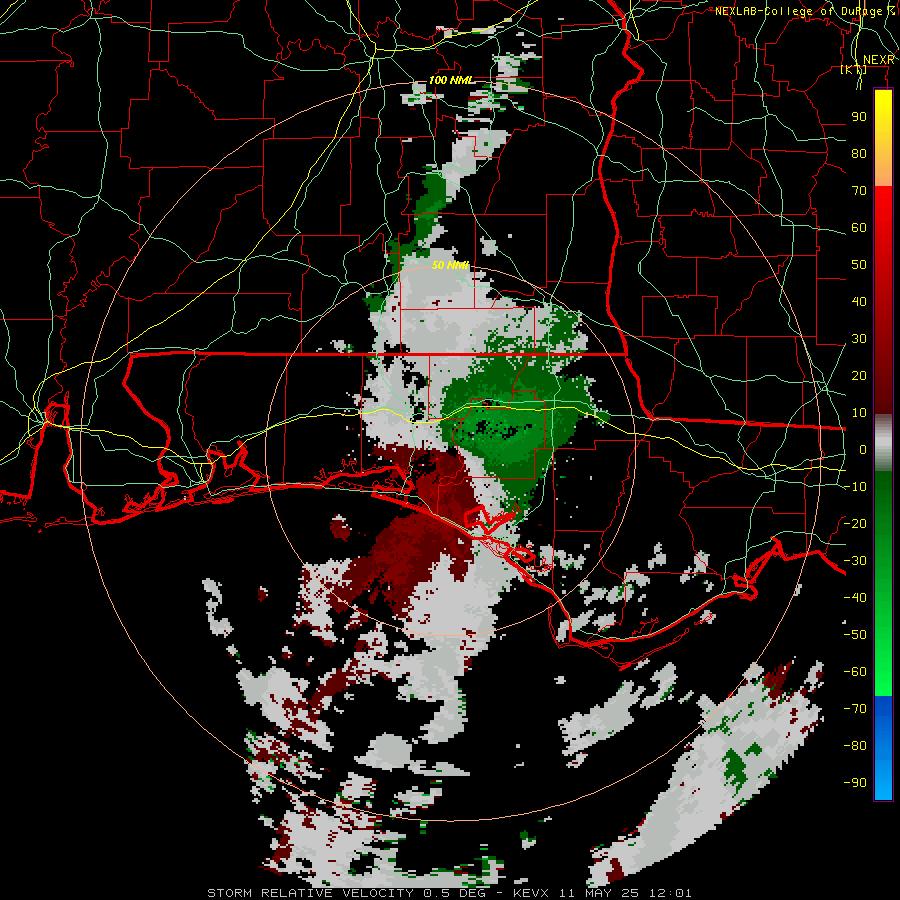Click the 30 value on velocity scale

pyautogui.click(x=859, y=339)
